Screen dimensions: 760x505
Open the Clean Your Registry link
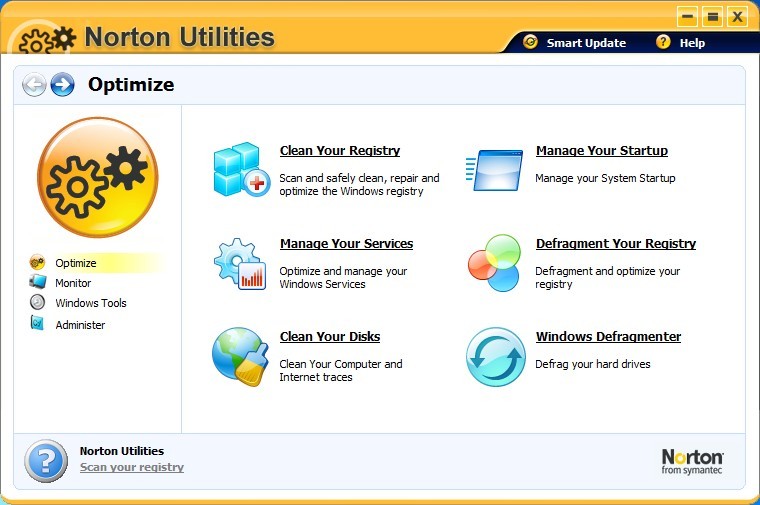pyautogui.click(x=339, y=151)
